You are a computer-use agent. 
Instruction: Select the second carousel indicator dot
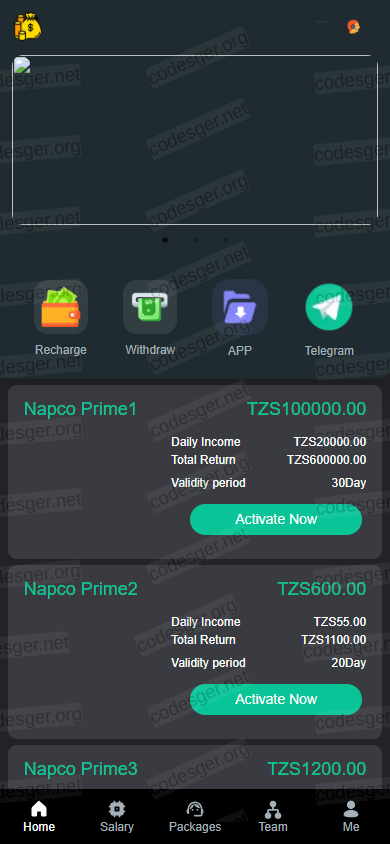point(195,240)
